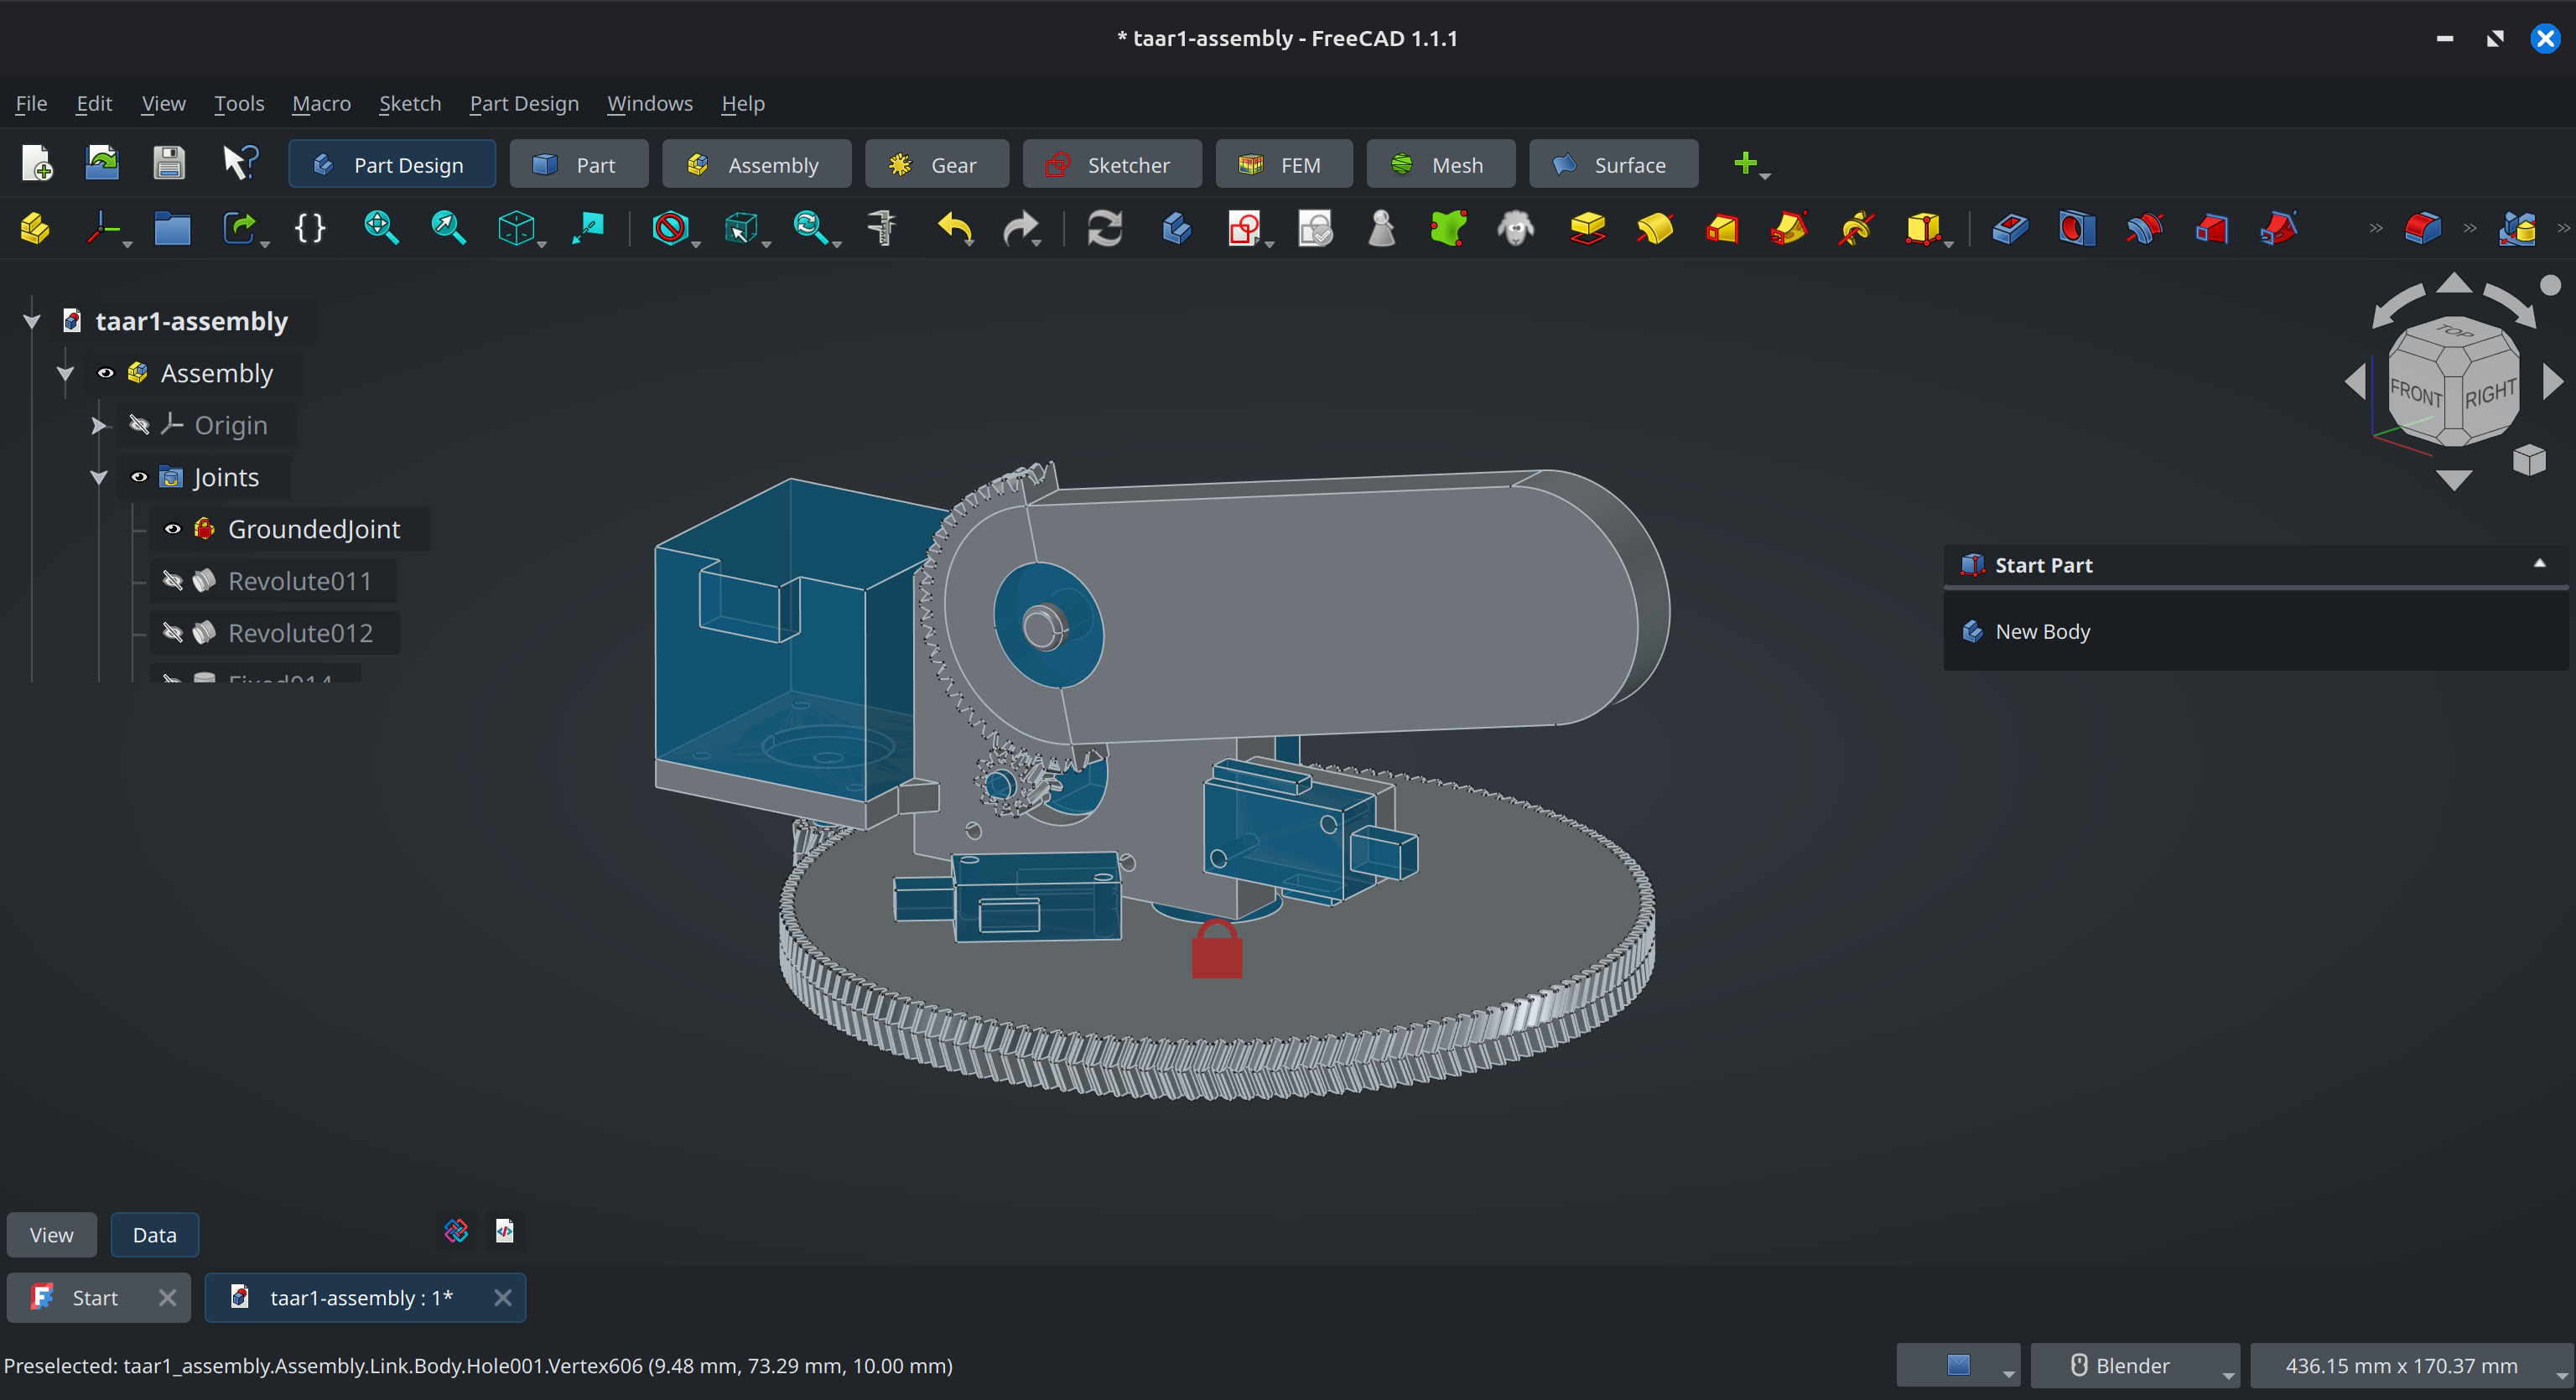Open the View property tab
Screen dimensions: 2576x1400
point(51,1234)
